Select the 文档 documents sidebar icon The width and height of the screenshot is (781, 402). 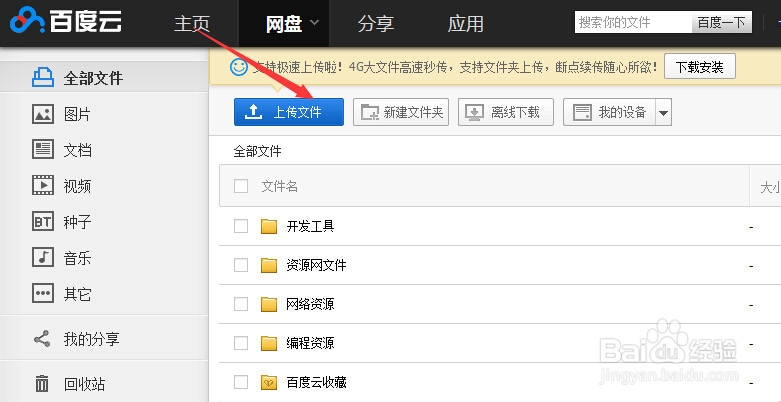tap(43, 149)
